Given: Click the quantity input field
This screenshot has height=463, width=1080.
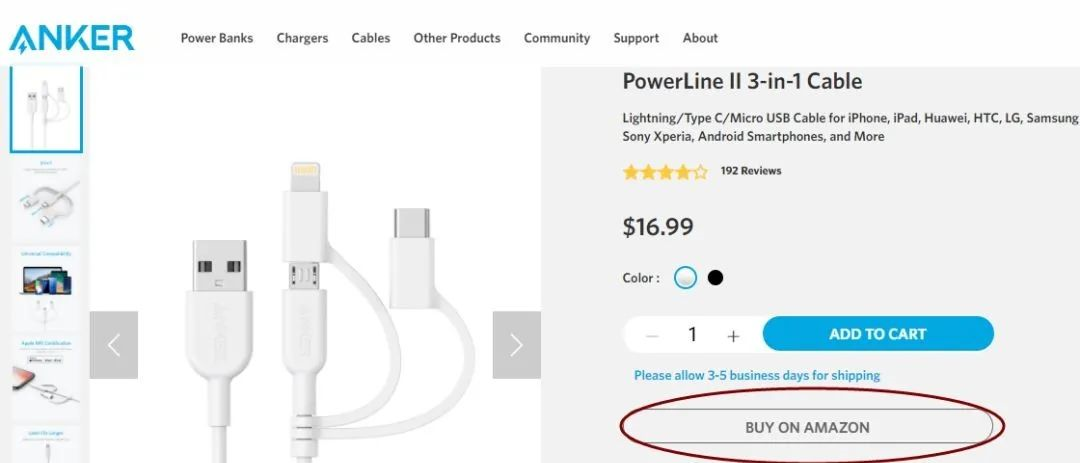Looking at the screenshot, I should pyautogui.click(x=692, y=335).
